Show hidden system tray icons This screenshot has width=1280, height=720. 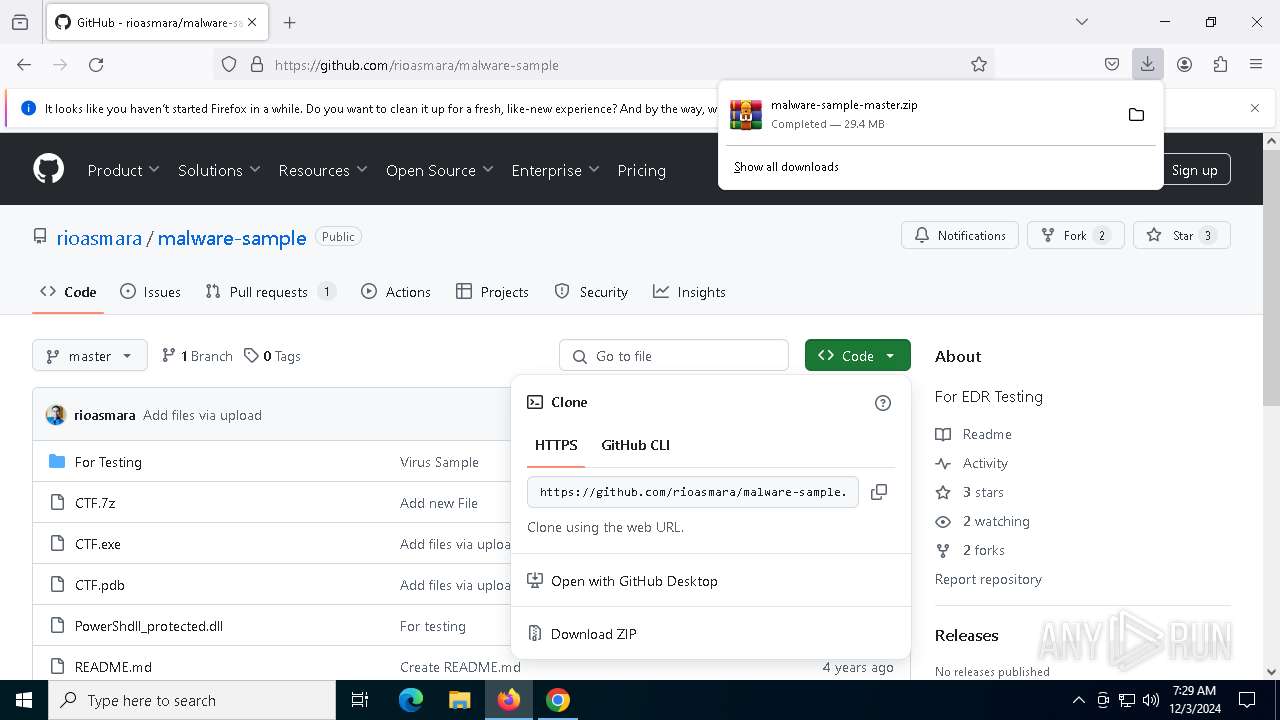(1078, 700)
